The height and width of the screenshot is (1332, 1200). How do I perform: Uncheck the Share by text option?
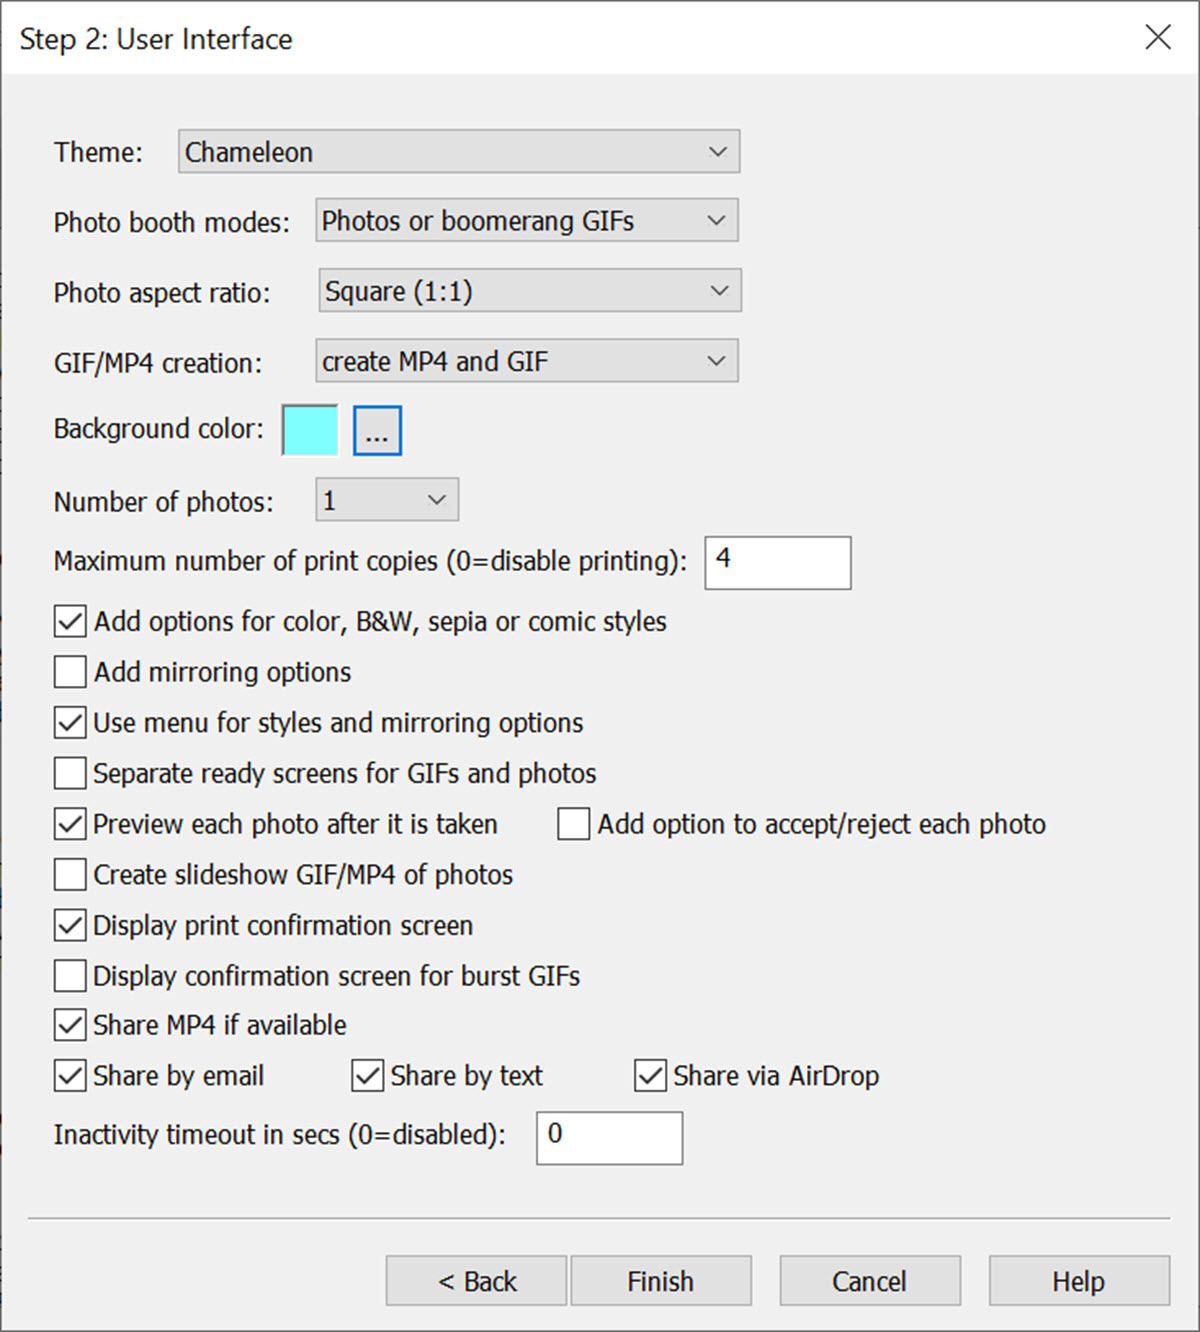tap(368, 1076)
